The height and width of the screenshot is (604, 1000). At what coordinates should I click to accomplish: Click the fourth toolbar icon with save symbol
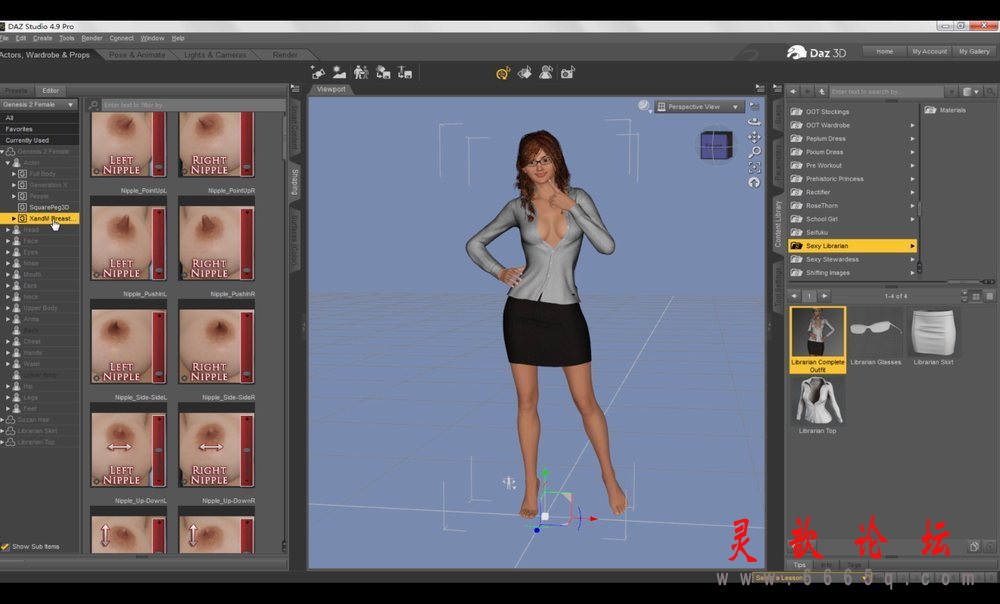(383, 73)
